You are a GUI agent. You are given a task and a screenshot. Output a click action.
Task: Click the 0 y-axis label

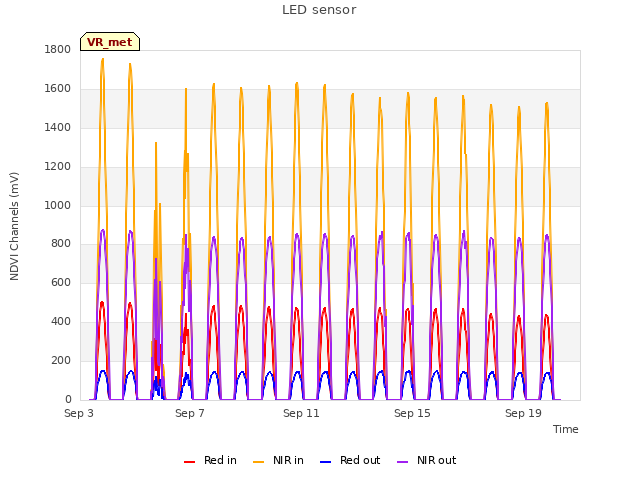click(68, 399)
